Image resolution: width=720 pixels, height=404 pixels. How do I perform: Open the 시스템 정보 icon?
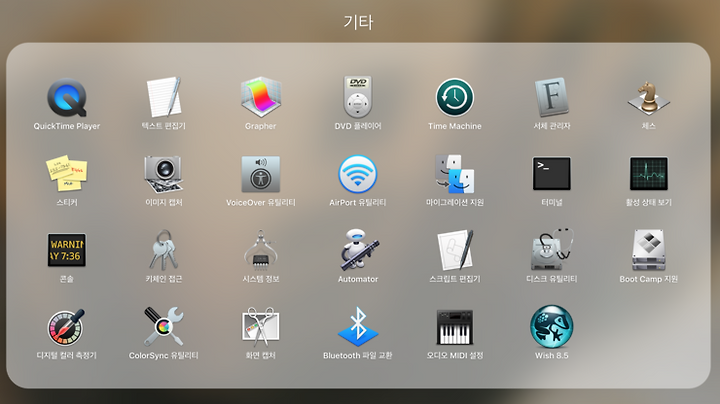pos(261,250)
